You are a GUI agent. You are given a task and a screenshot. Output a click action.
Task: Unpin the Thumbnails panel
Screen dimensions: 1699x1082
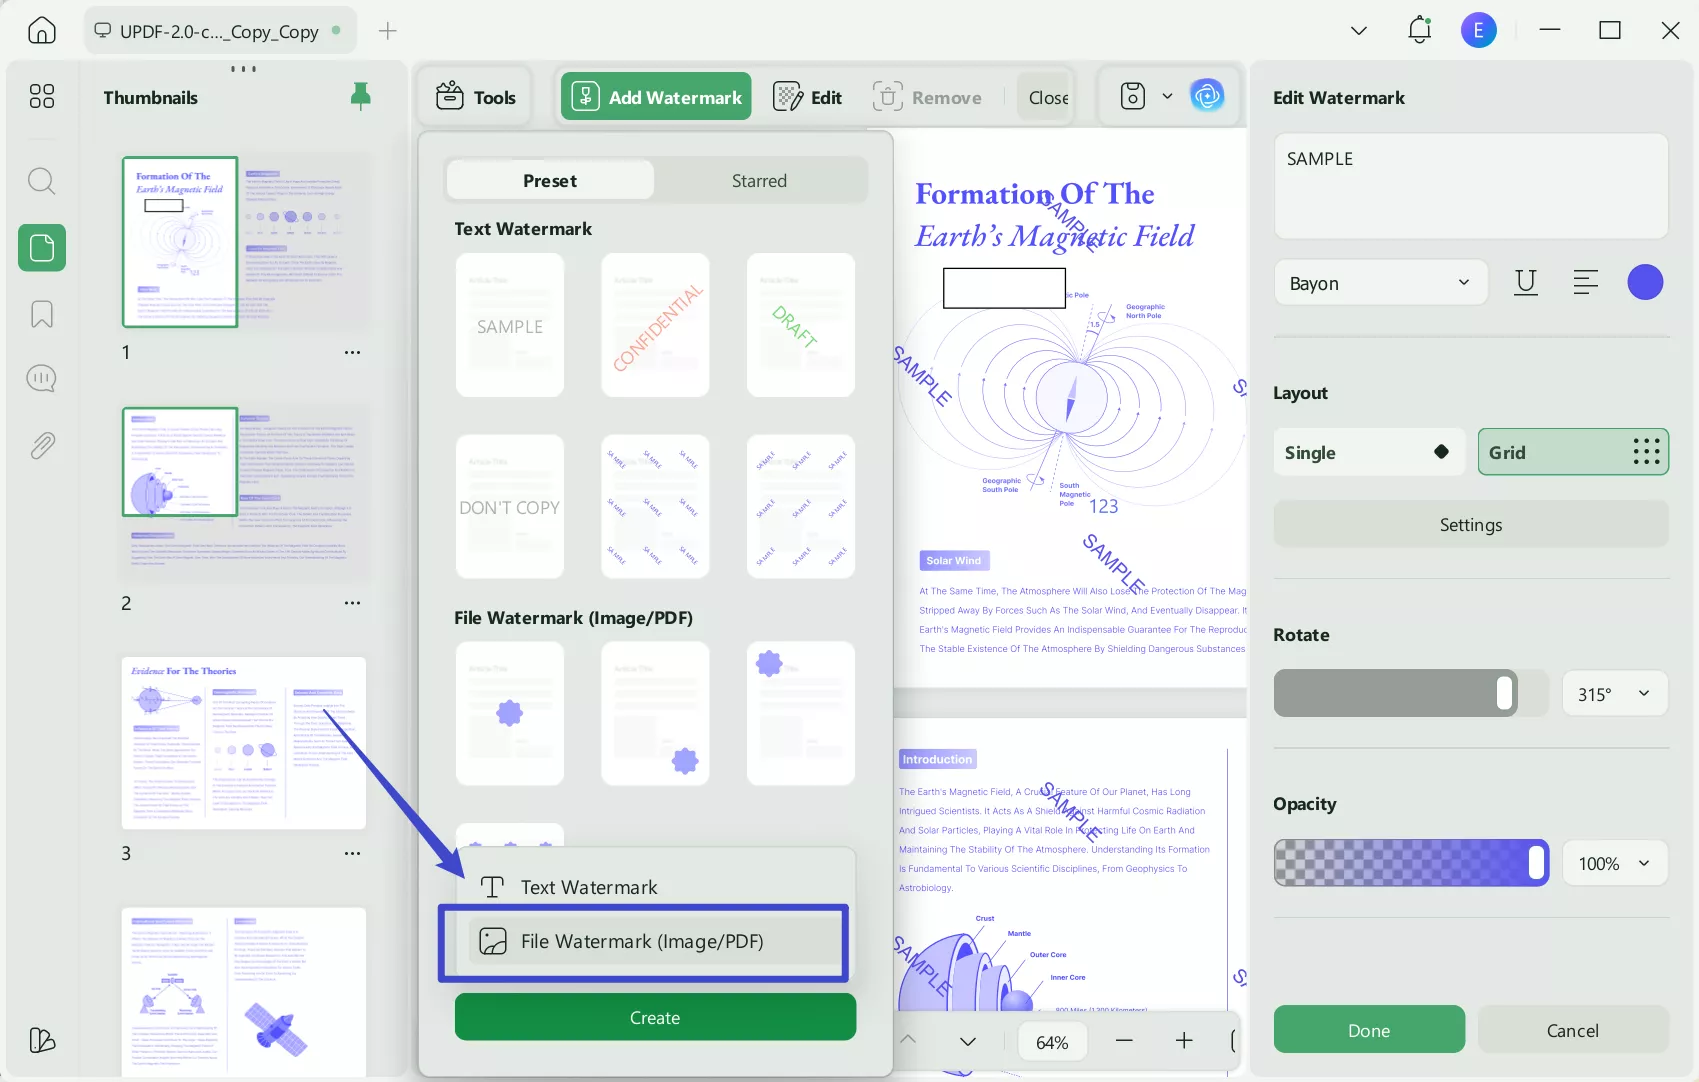(361, 96)
